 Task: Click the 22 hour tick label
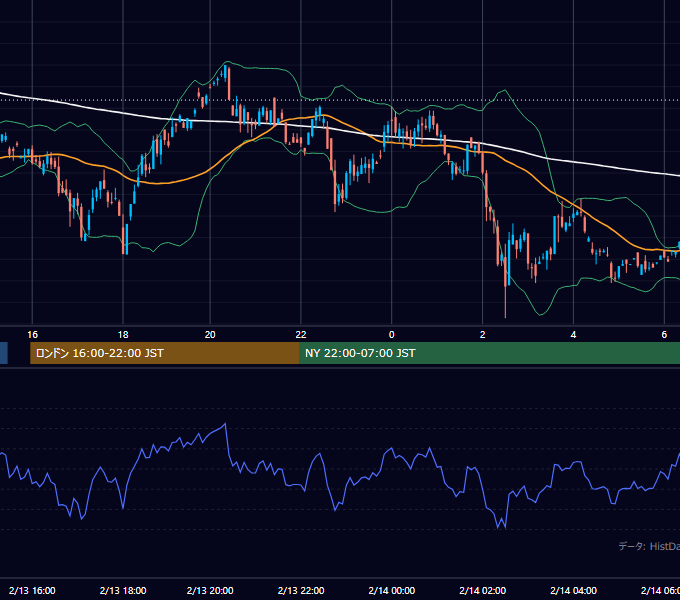point(301,335)
